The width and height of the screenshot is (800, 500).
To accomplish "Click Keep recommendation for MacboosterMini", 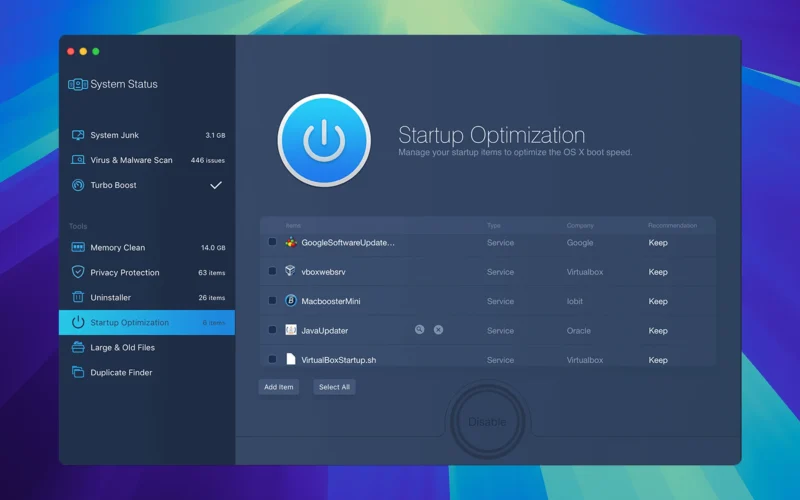I will point(658,301).
